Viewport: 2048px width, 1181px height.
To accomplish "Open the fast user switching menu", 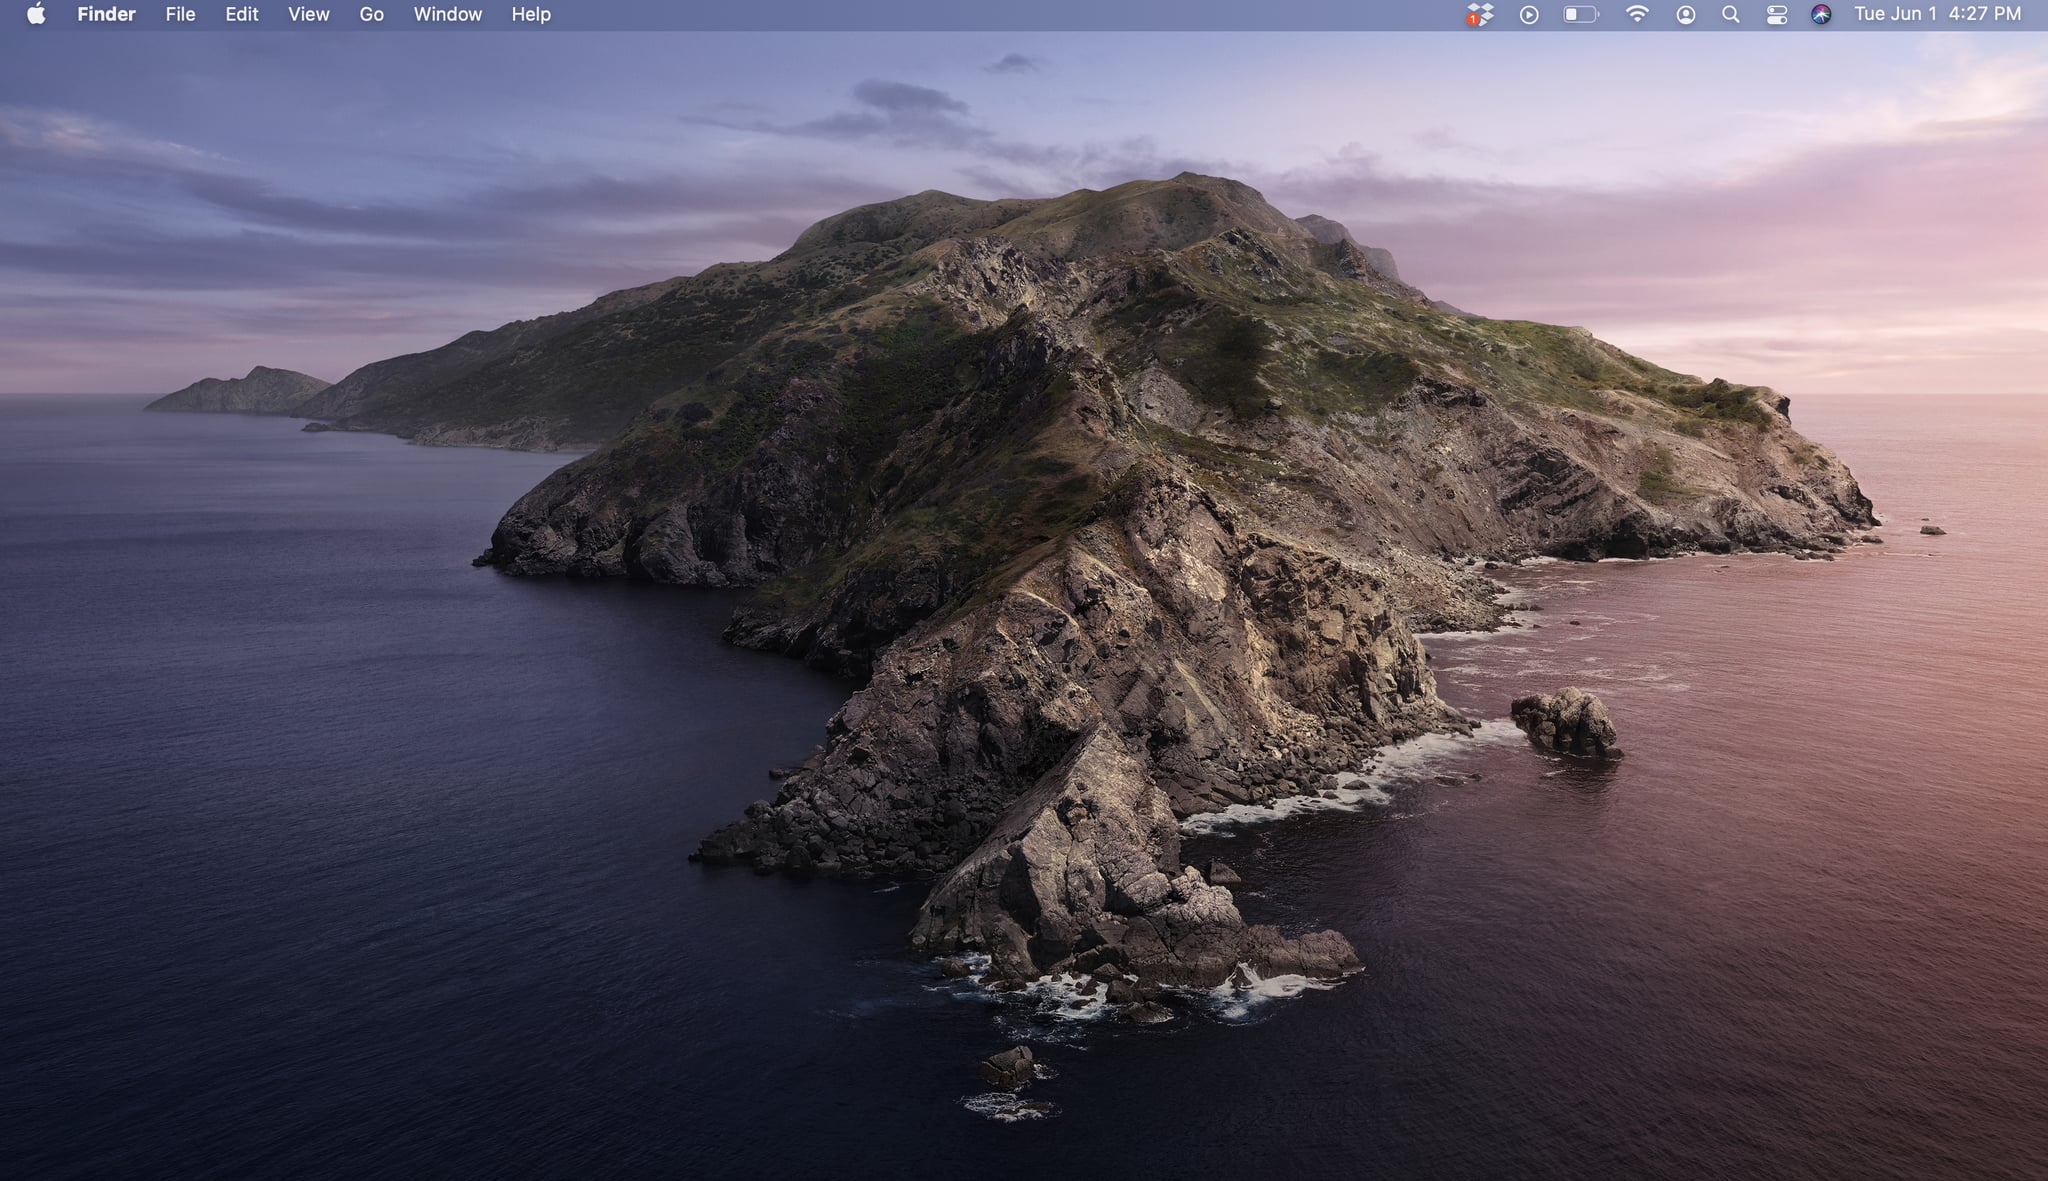I will coord(1685,14).
